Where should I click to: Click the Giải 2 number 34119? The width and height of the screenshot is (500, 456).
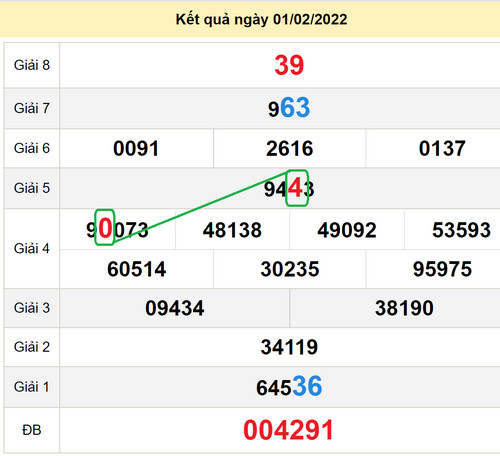click(x=289, y=347)
